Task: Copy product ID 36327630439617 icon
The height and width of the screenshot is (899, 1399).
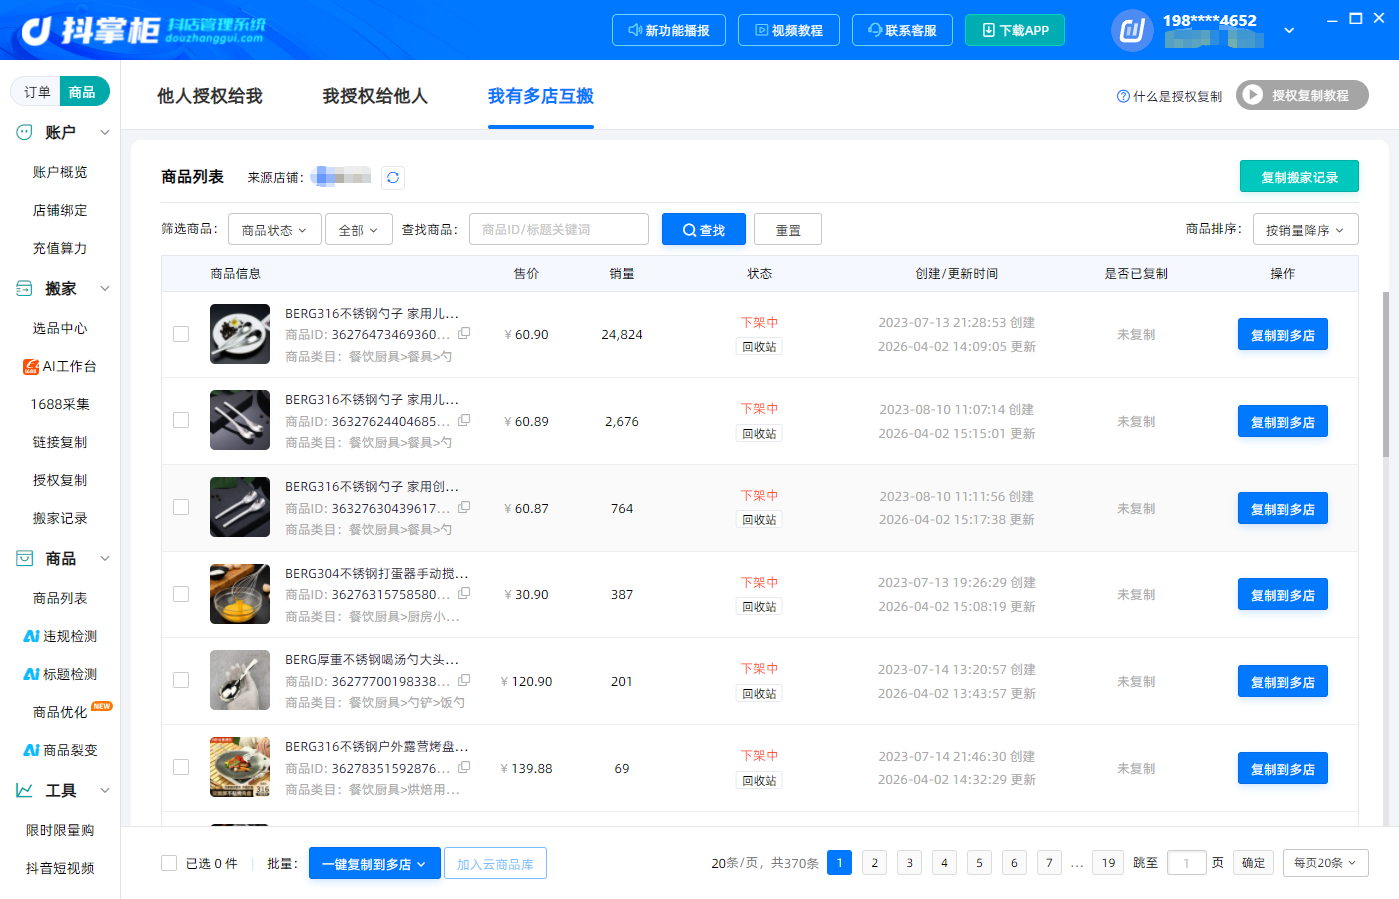Action: (x=464, y=508)
